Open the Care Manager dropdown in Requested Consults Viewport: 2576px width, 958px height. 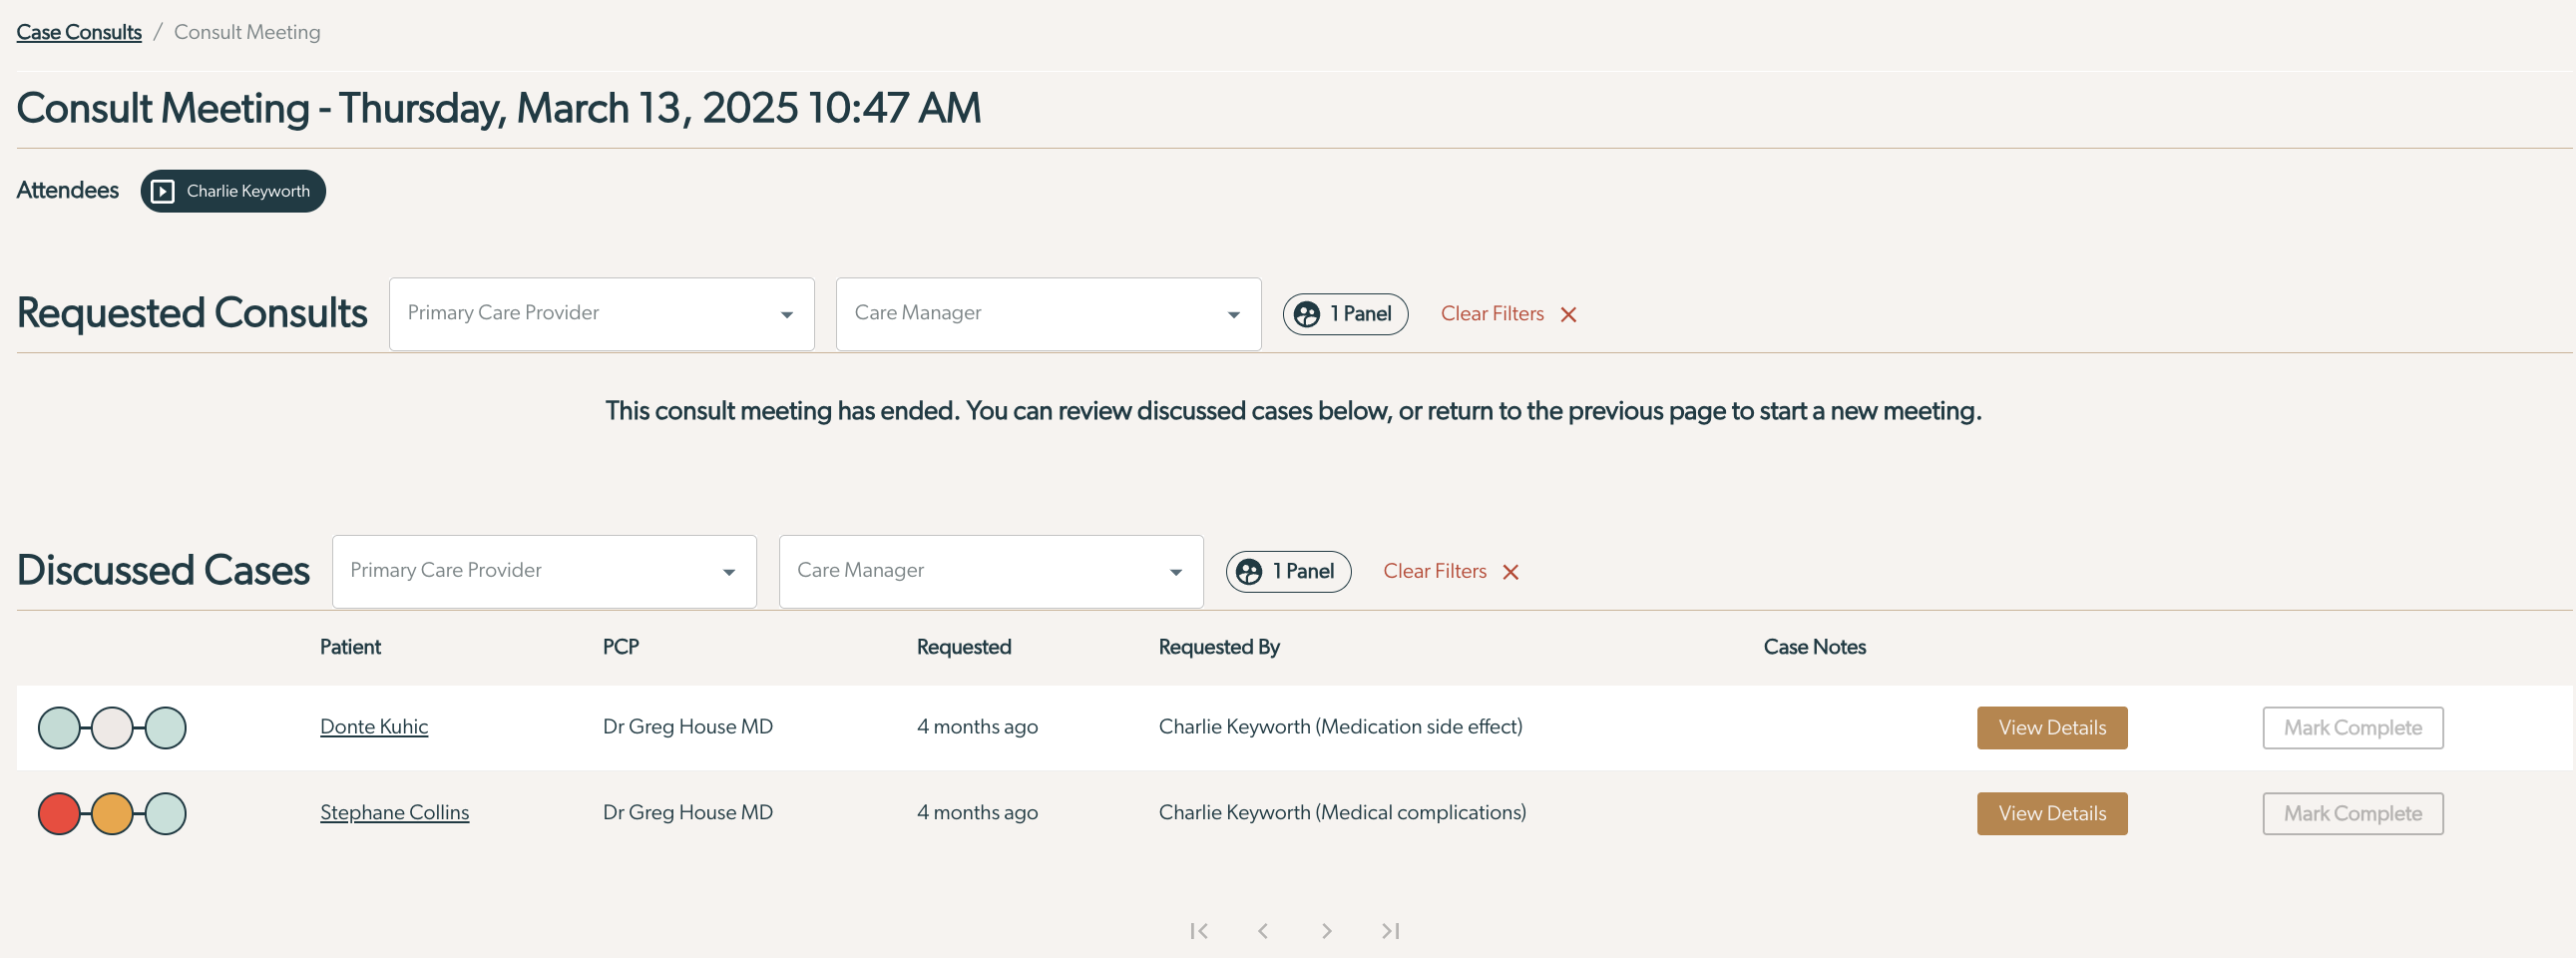coord(1048,314)
